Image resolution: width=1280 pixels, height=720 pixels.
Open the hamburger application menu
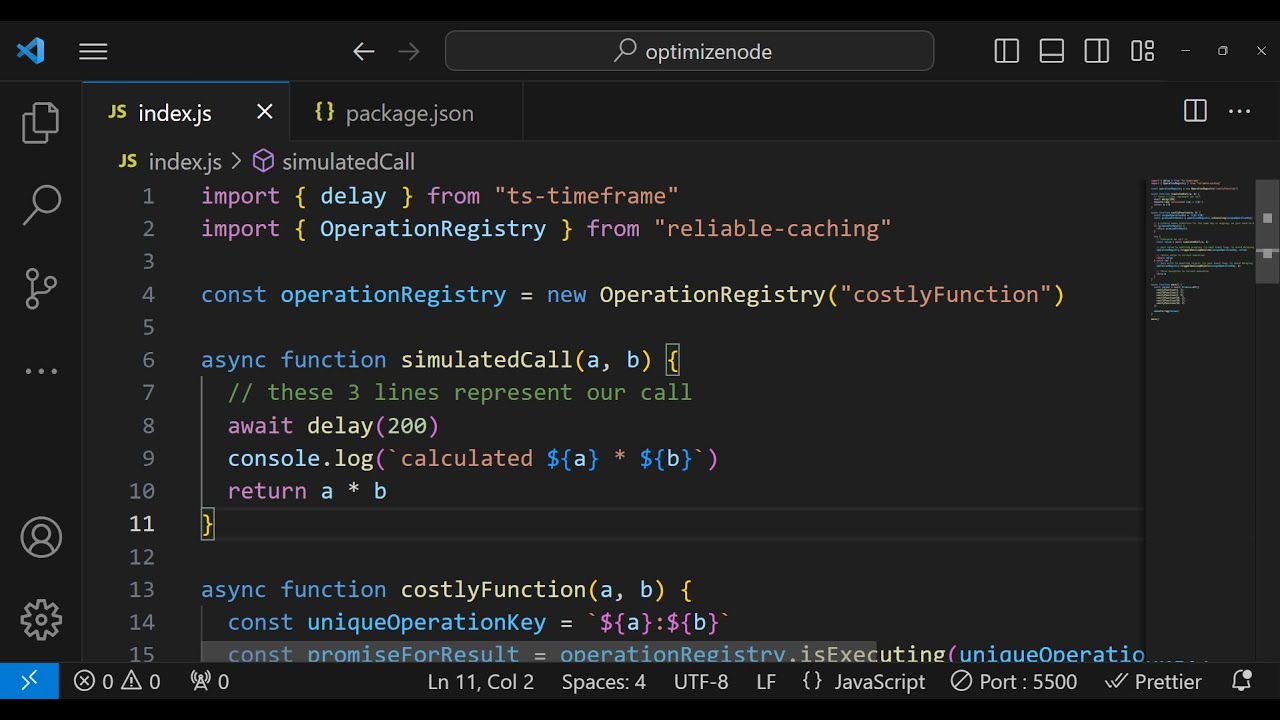tap(93, 51)
